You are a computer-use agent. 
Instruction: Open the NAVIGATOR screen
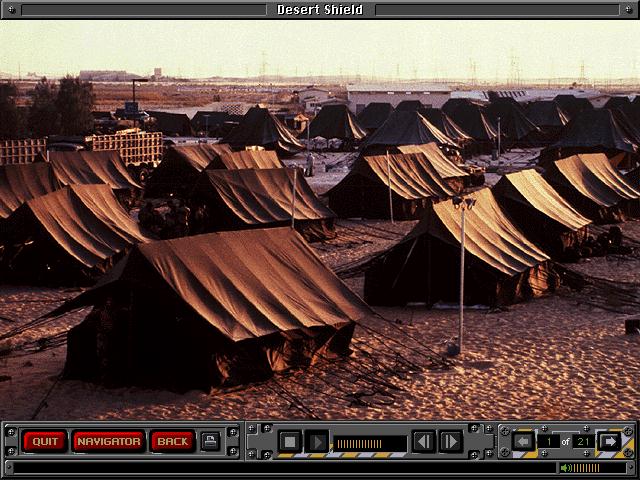point(109,441)
